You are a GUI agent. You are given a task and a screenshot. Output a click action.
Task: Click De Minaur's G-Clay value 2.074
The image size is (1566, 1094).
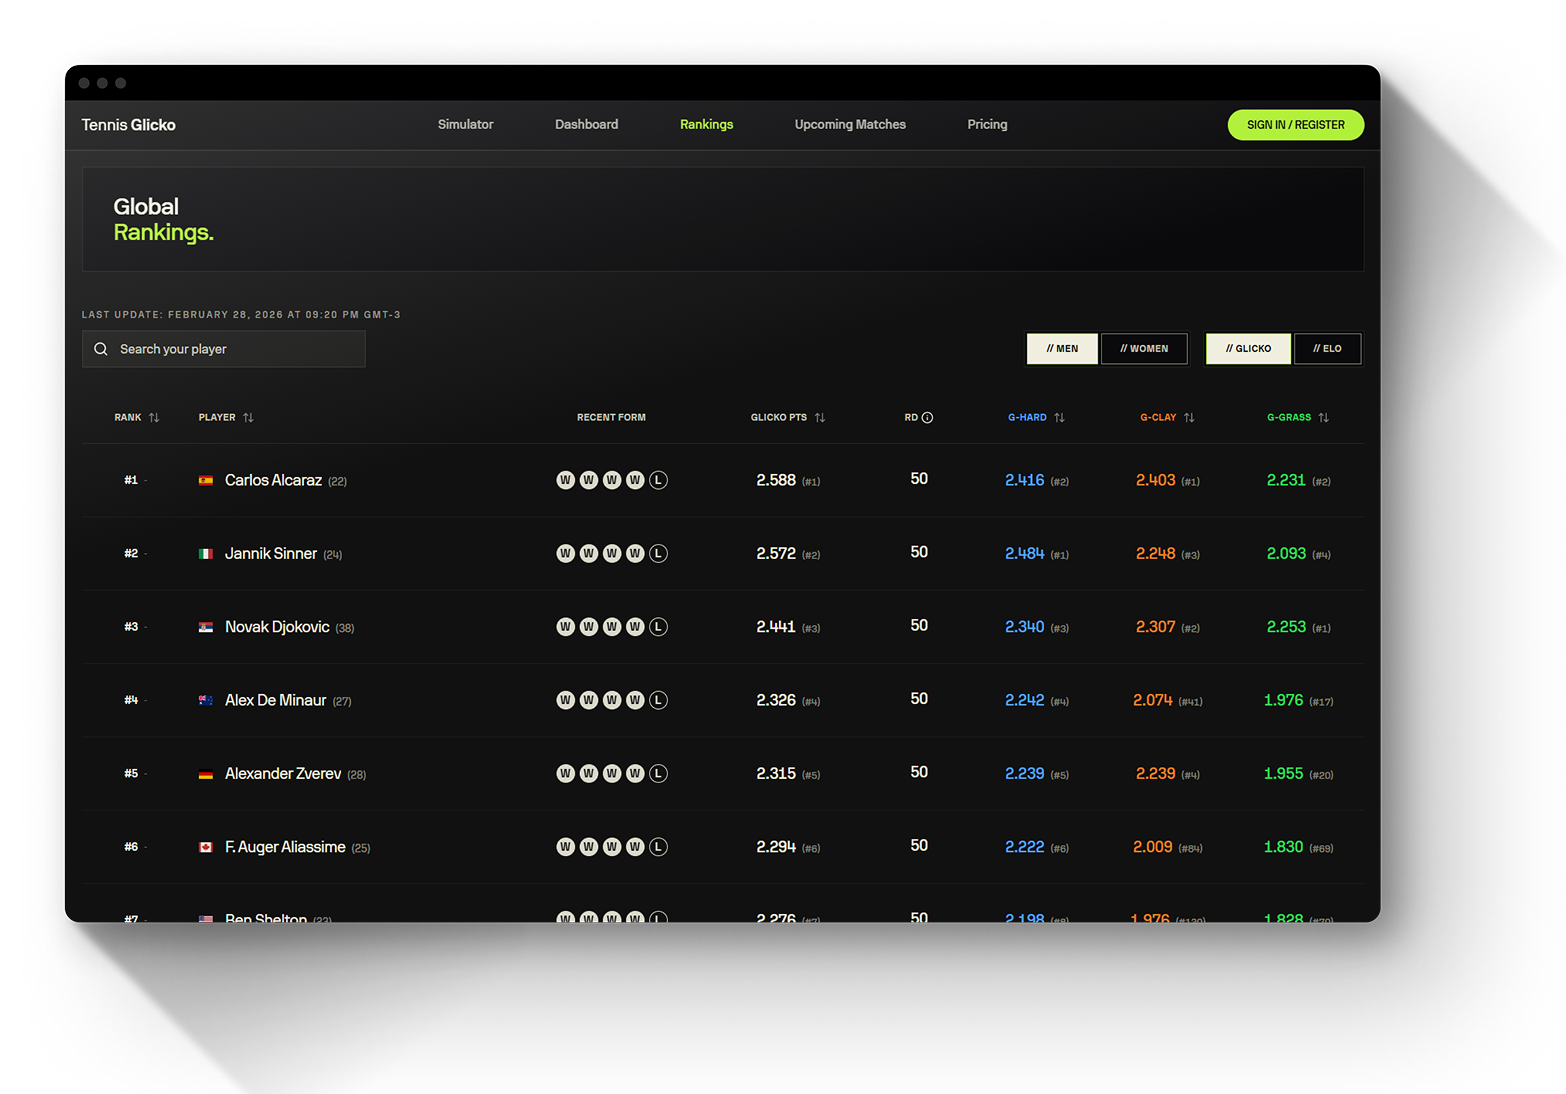coord(1152,700)
